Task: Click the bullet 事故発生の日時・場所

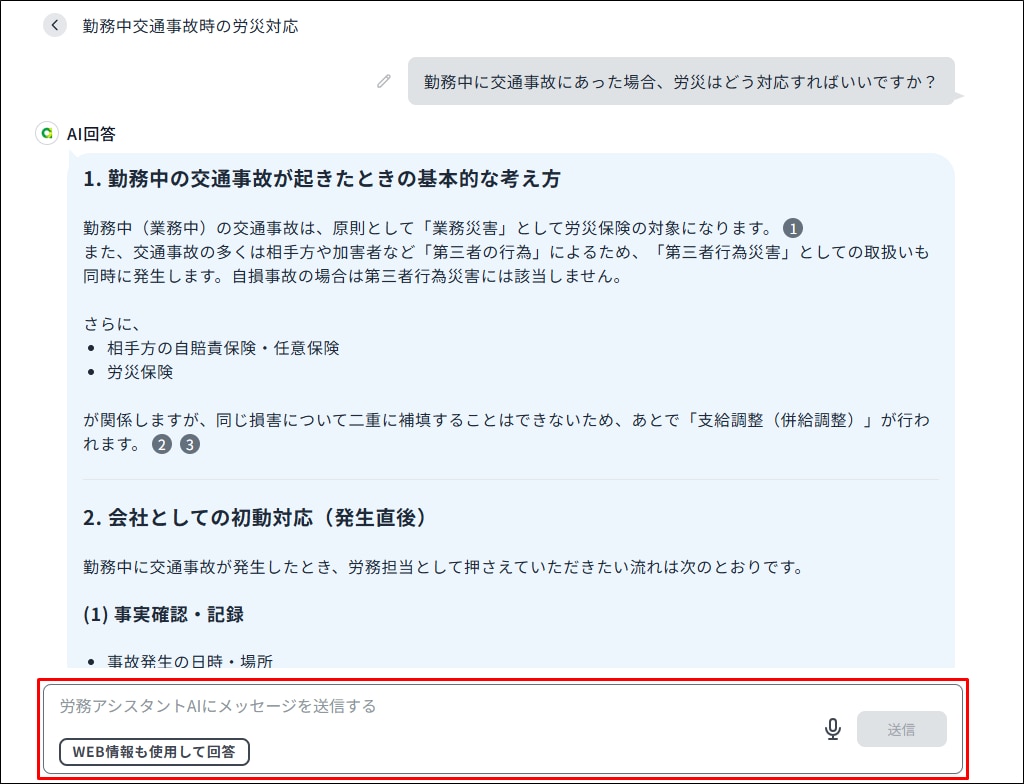Action: [x=189, y=660]
